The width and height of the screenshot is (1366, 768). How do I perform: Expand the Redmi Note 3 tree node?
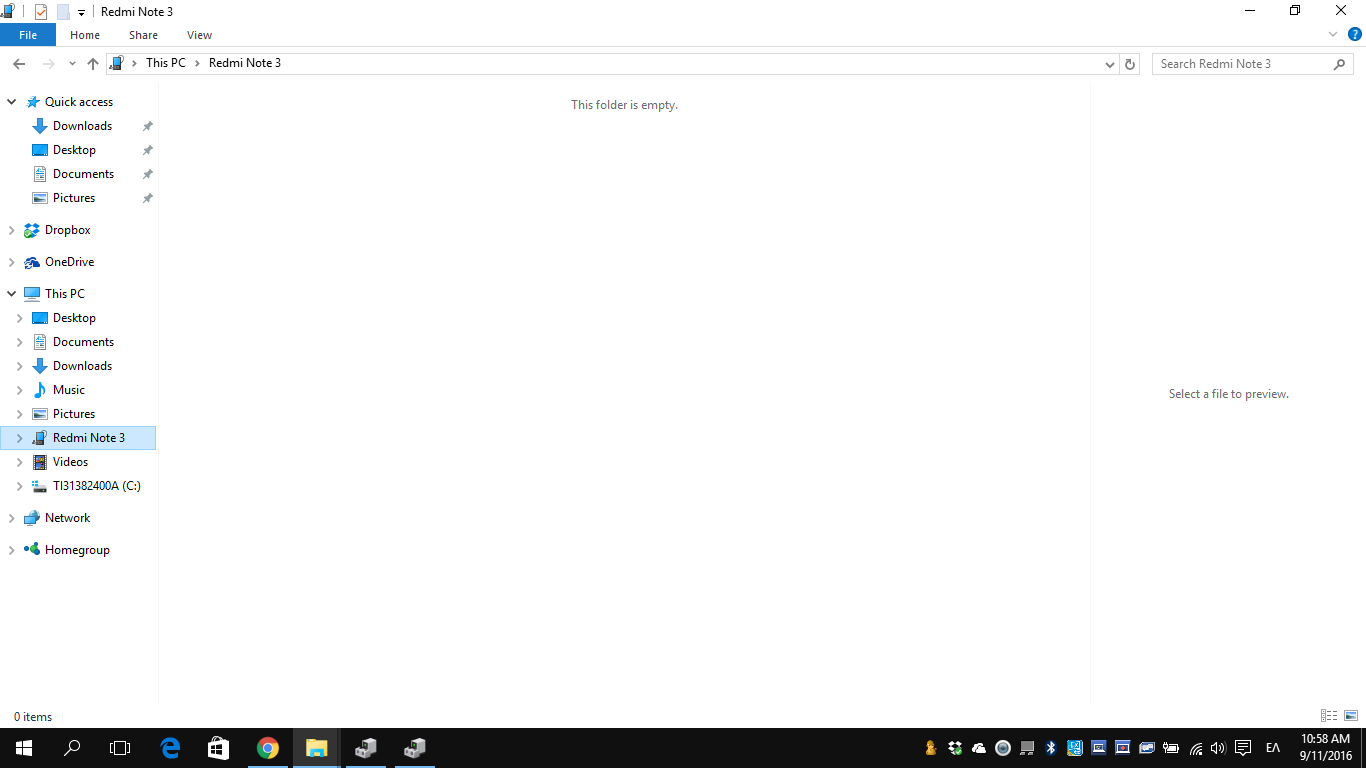tap(19, 438)
